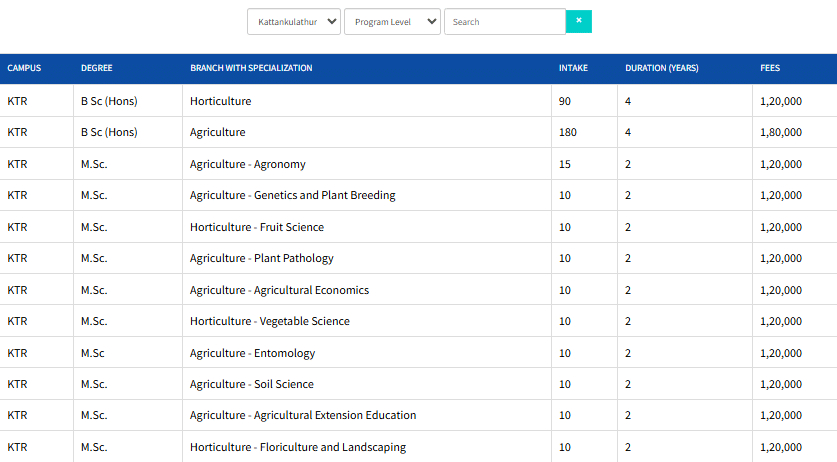Click Agriculture - Plant Pathology entry

click(261, 258)
